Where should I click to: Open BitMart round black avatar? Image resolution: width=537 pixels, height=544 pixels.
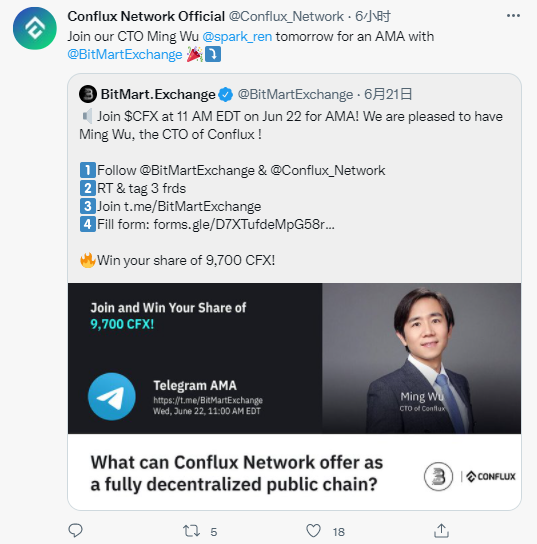pyautogui.click(x=88, y=94)
